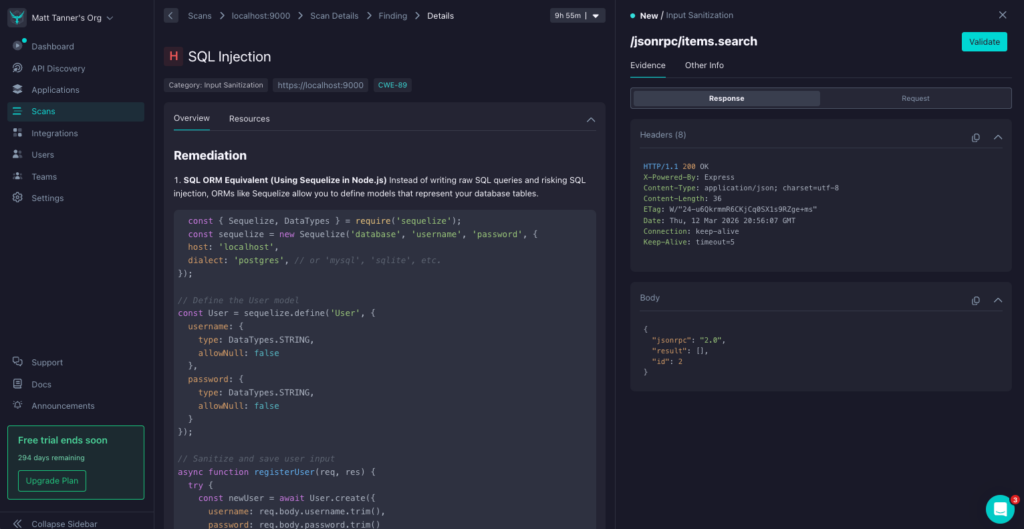
Task: Click the /jsonrpc/items.search endpoint title
Action: click(694, 42)
